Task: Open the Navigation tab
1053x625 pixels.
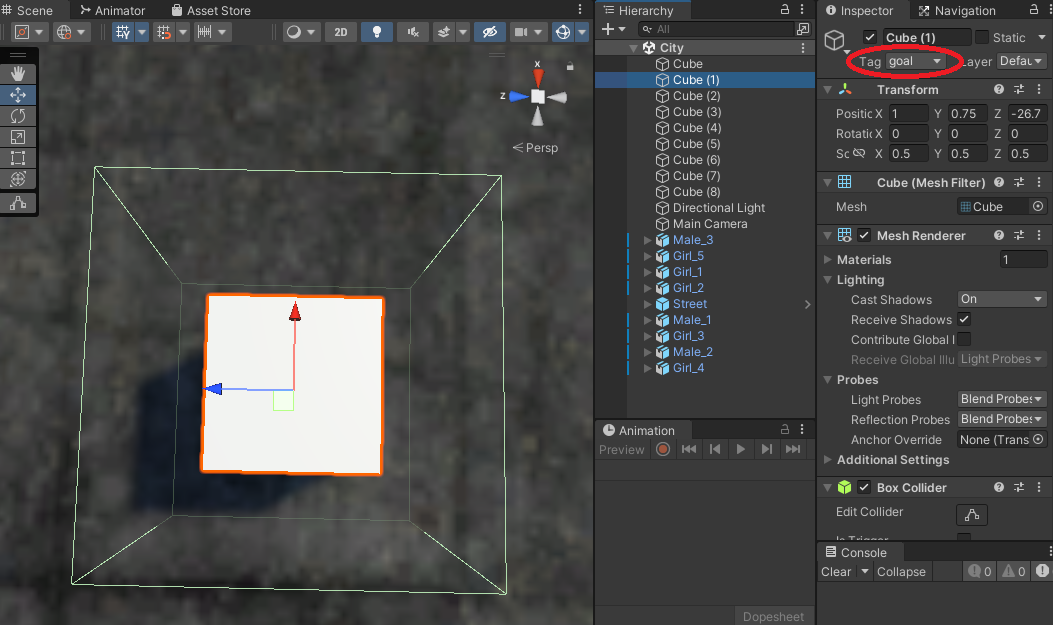Action: pyautogui.click(x=956, y=10)
